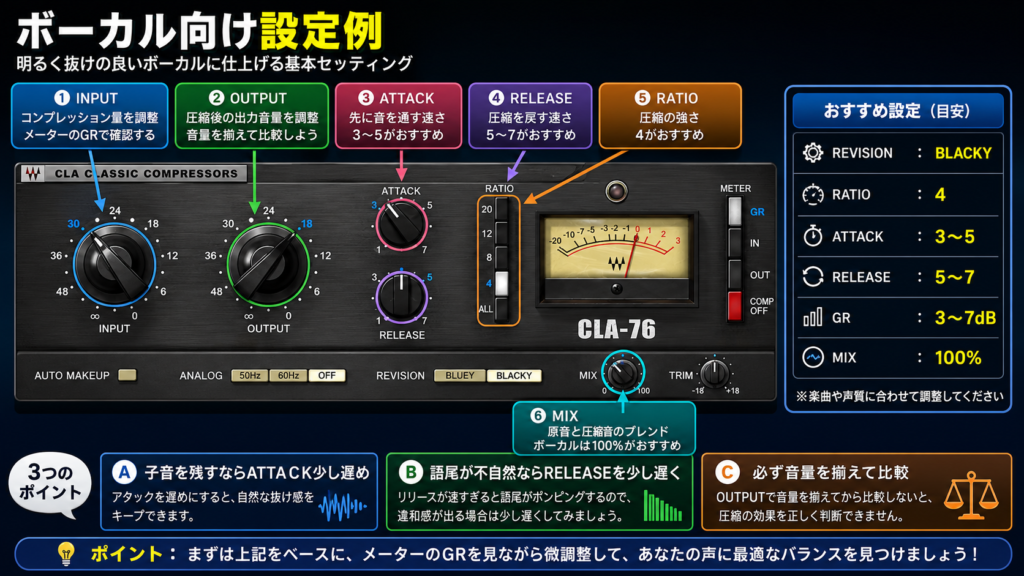Click the INPUT knob on the compressor
Viewport: 1024px width, 576px height.
click(114, 265)
